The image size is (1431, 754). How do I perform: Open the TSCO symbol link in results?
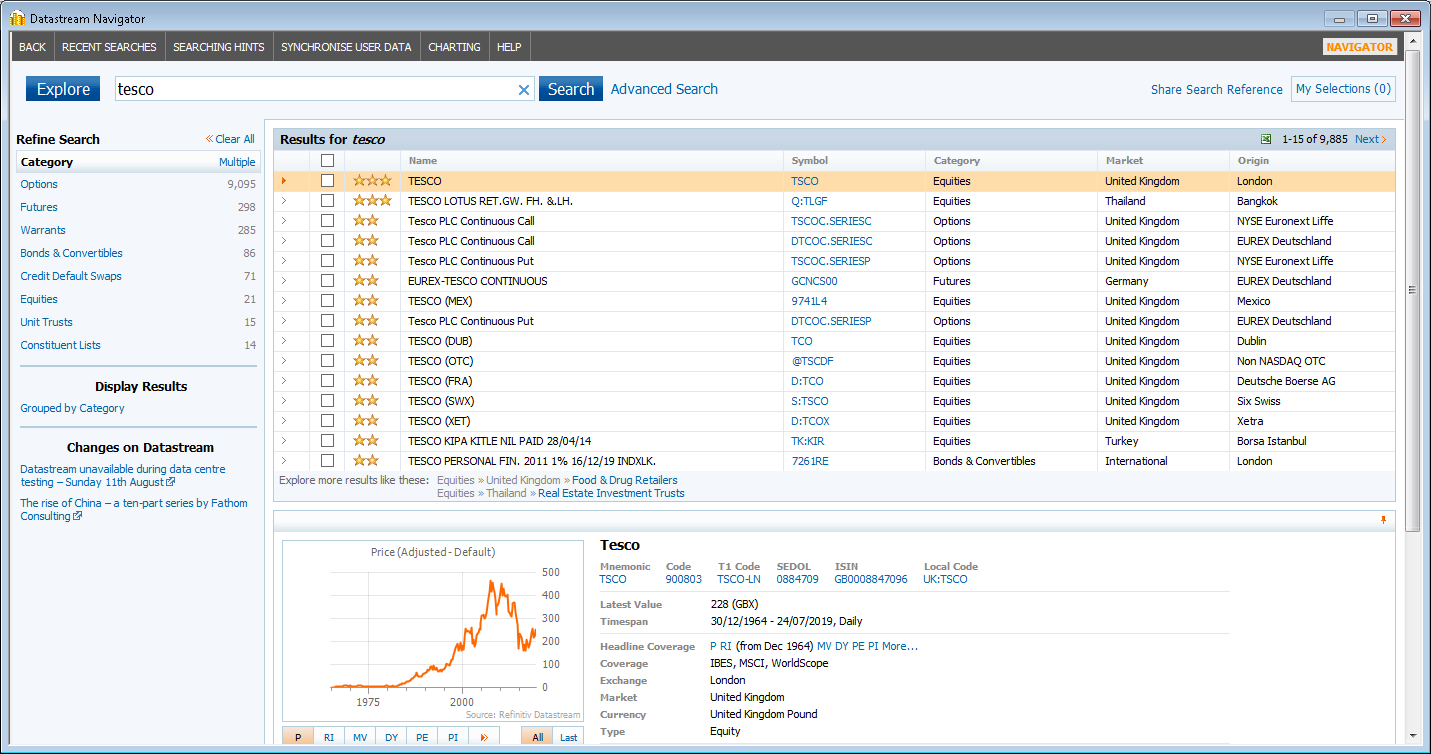coord(805,181)
